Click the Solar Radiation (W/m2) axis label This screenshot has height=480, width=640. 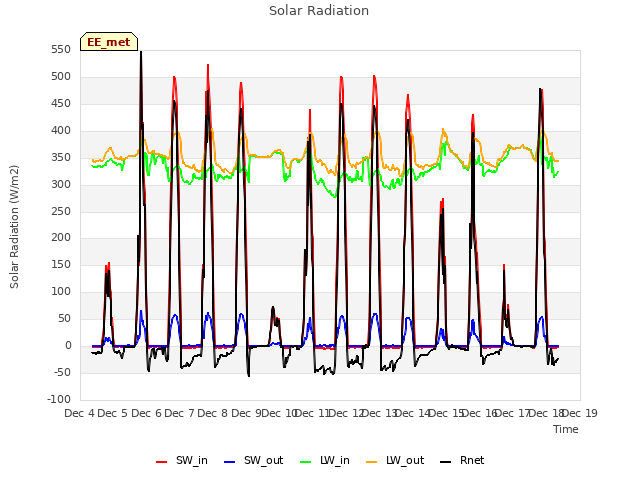14,227
